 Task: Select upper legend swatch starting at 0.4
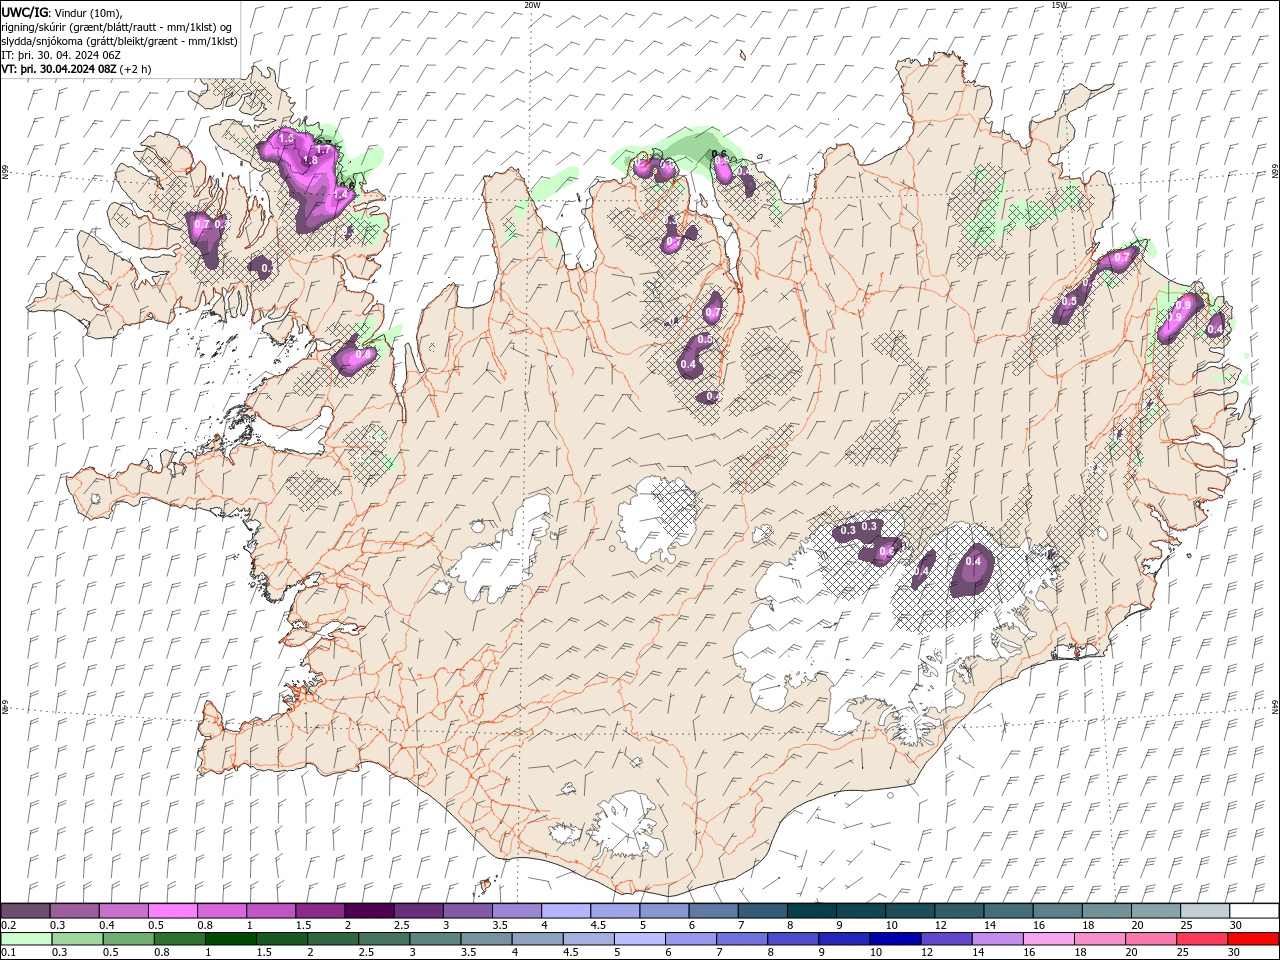pos(124,911)
